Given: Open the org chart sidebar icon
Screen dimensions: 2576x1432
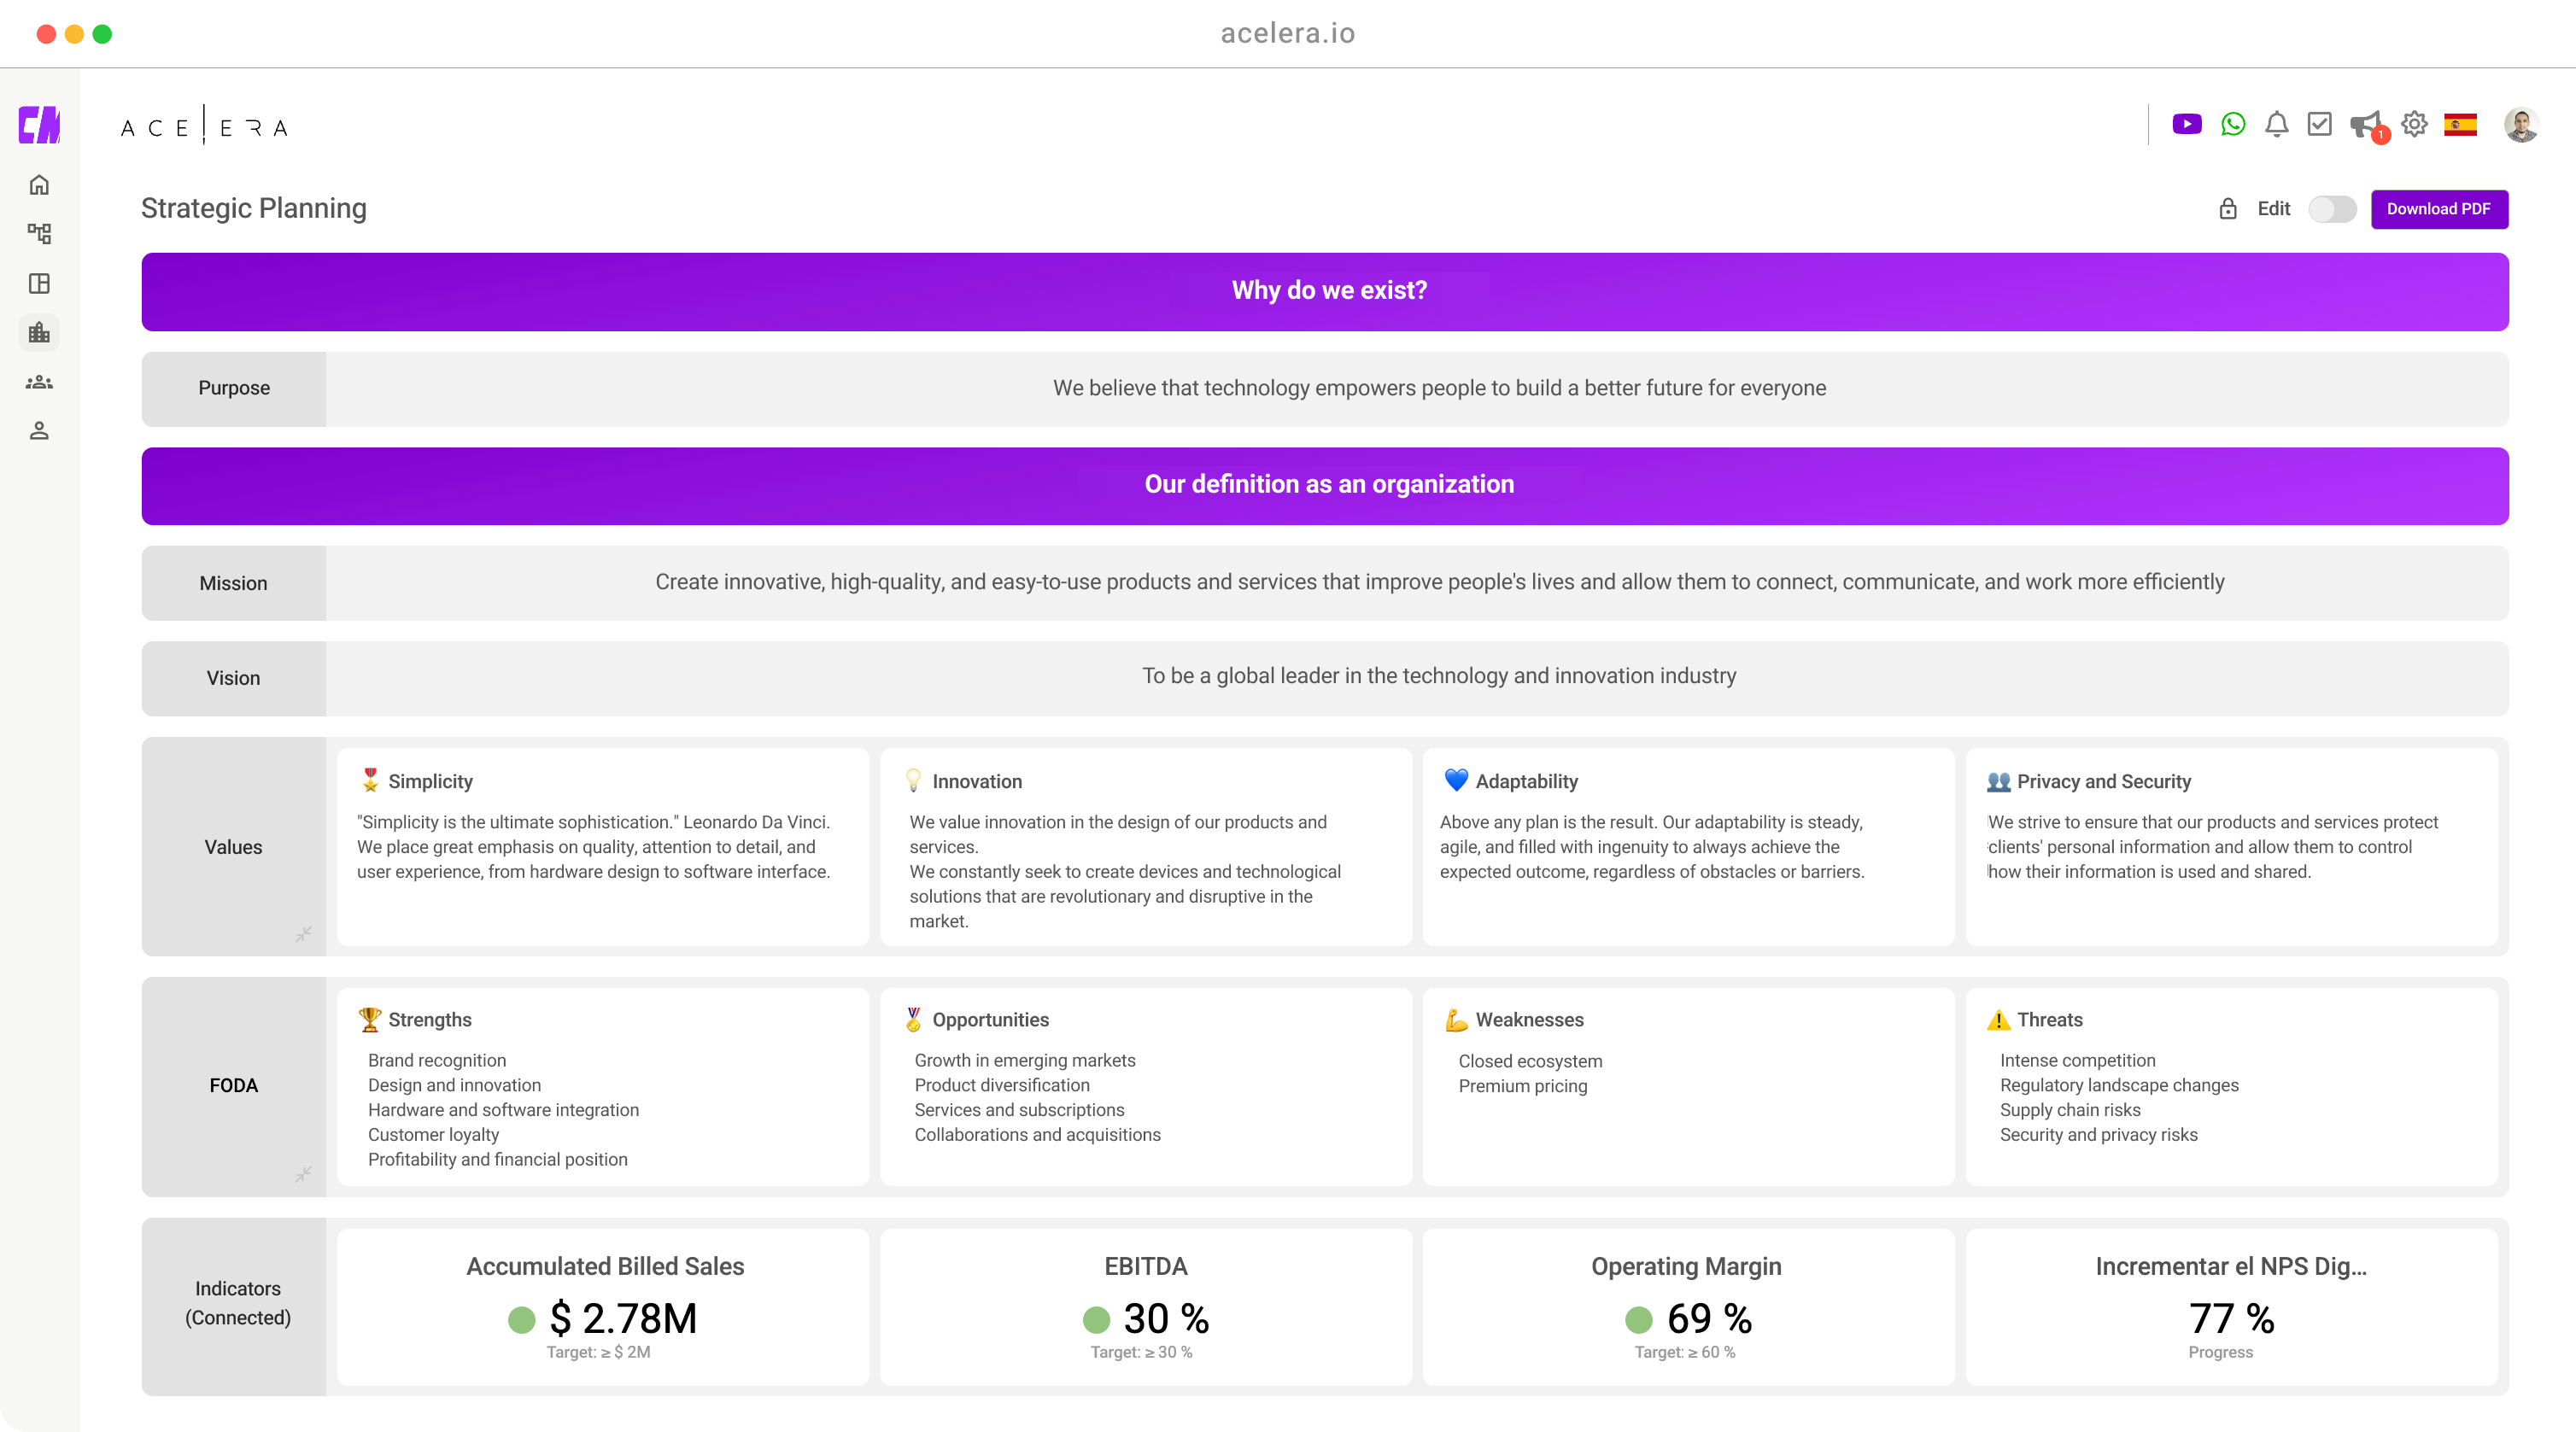Looking at the screenshot, I should coord(39,234).
